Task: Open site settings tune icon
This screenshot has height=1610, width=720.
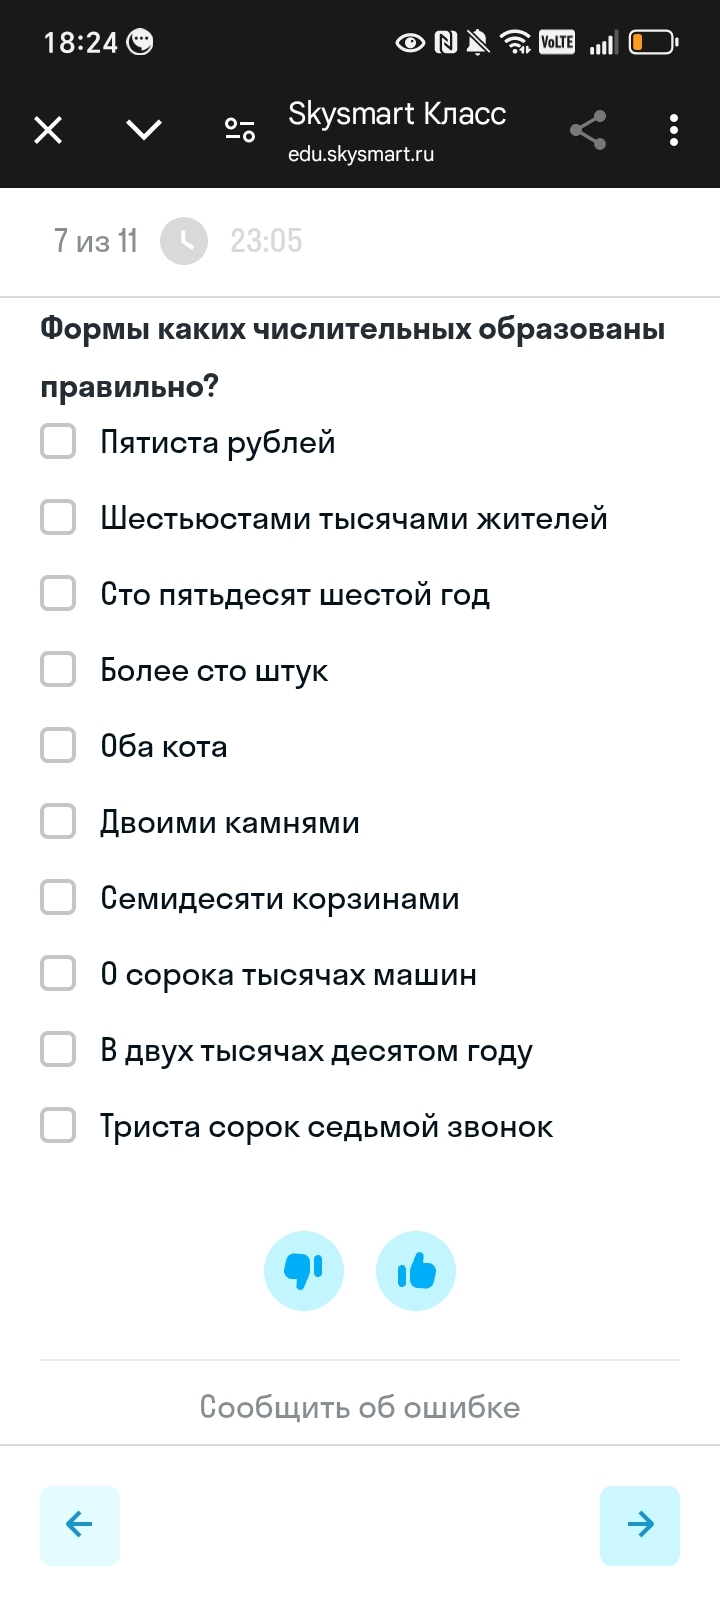Action: [240, 130]
